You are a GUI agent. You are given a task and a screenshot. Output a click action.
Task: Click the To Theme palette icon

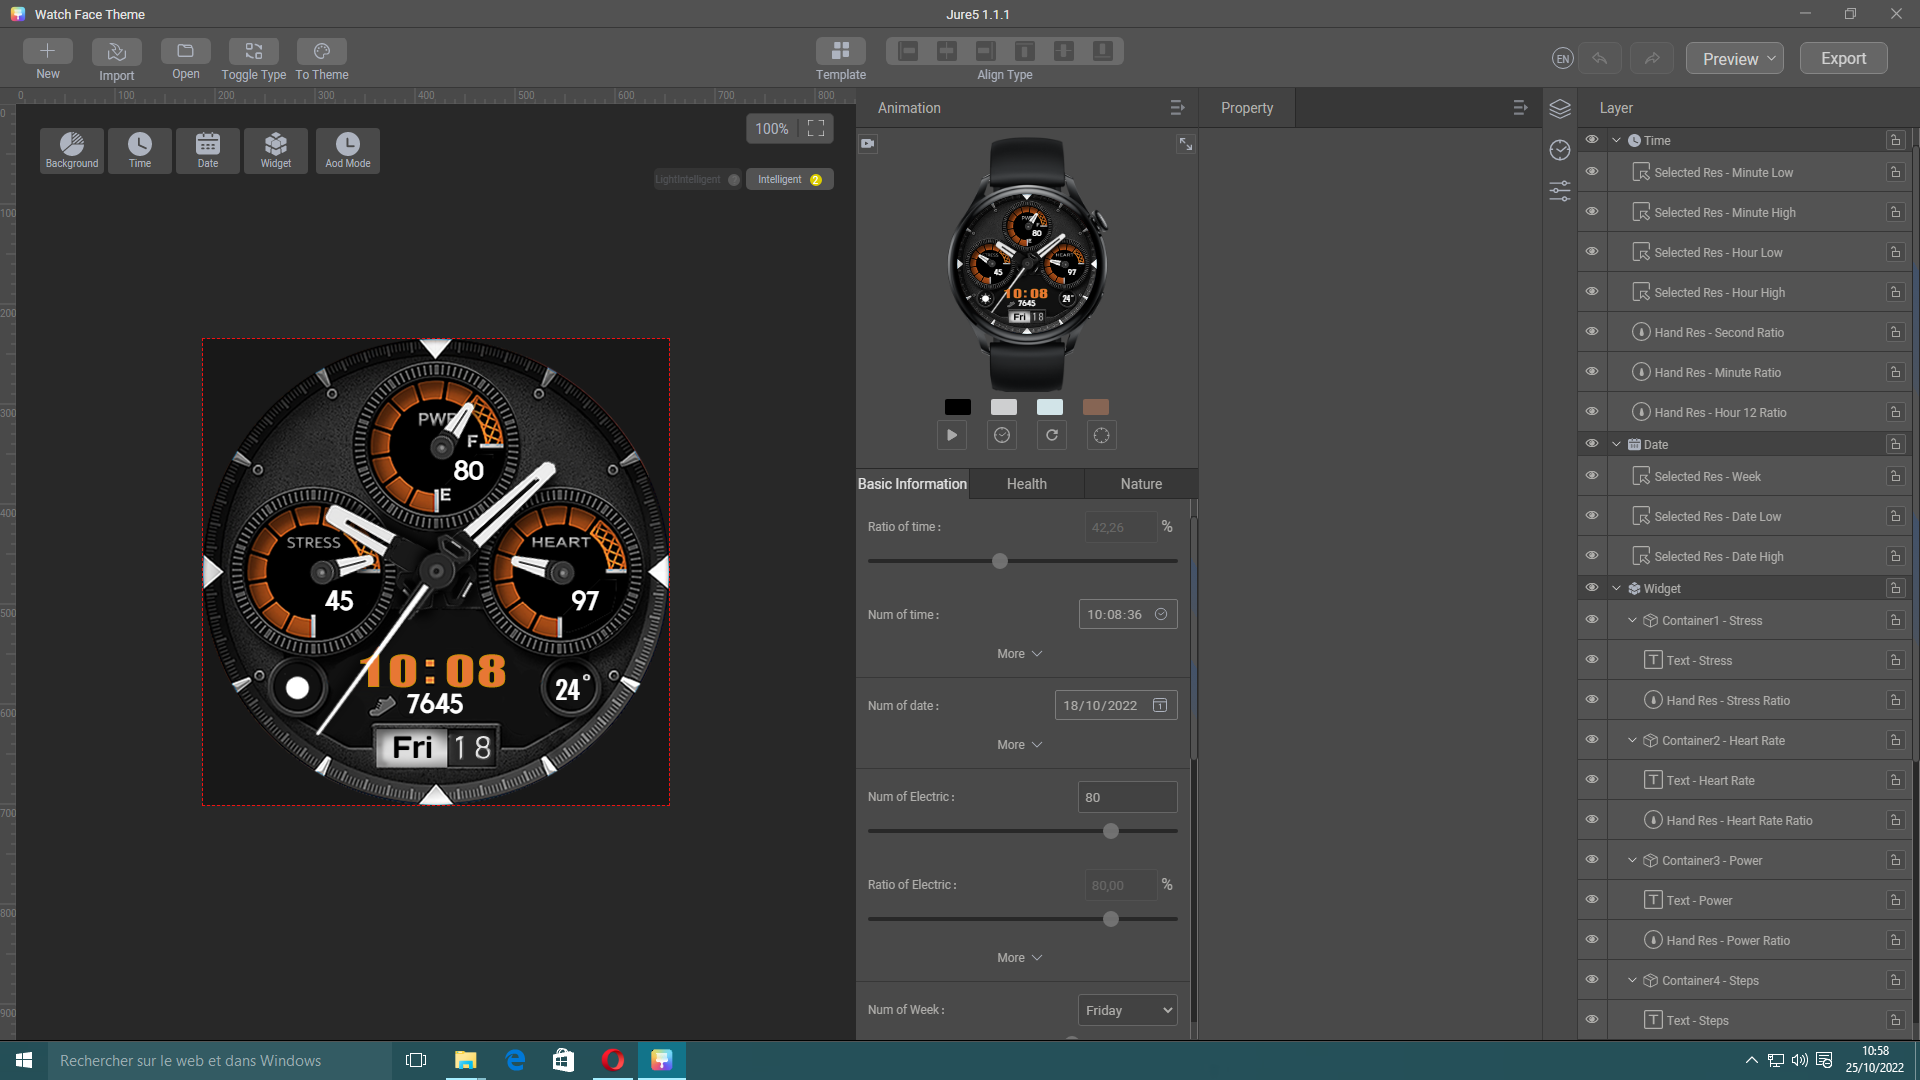pyautogui.click(x=321, y=52)
